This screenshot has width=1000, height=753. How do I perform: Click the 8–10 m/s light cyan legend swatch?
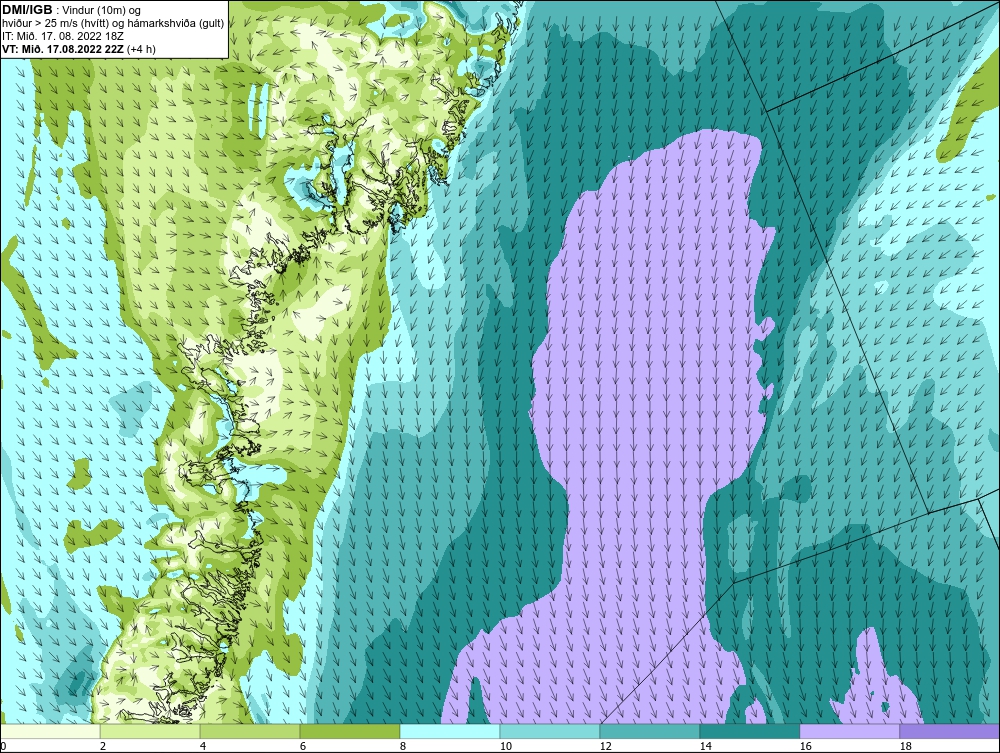pos(450,731)
